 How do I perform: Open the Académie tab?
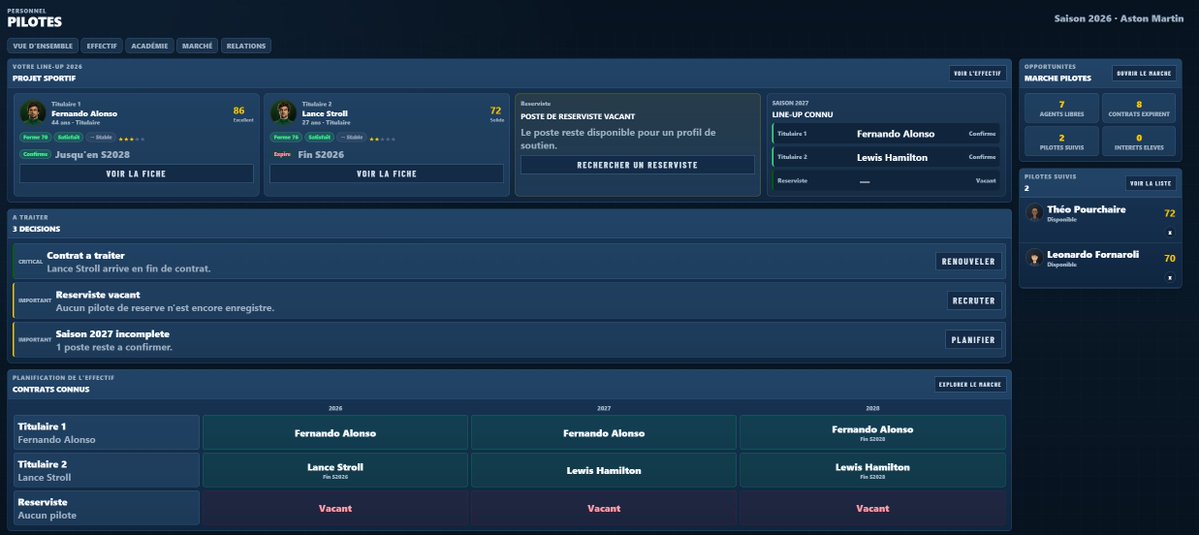click(150, 46)
